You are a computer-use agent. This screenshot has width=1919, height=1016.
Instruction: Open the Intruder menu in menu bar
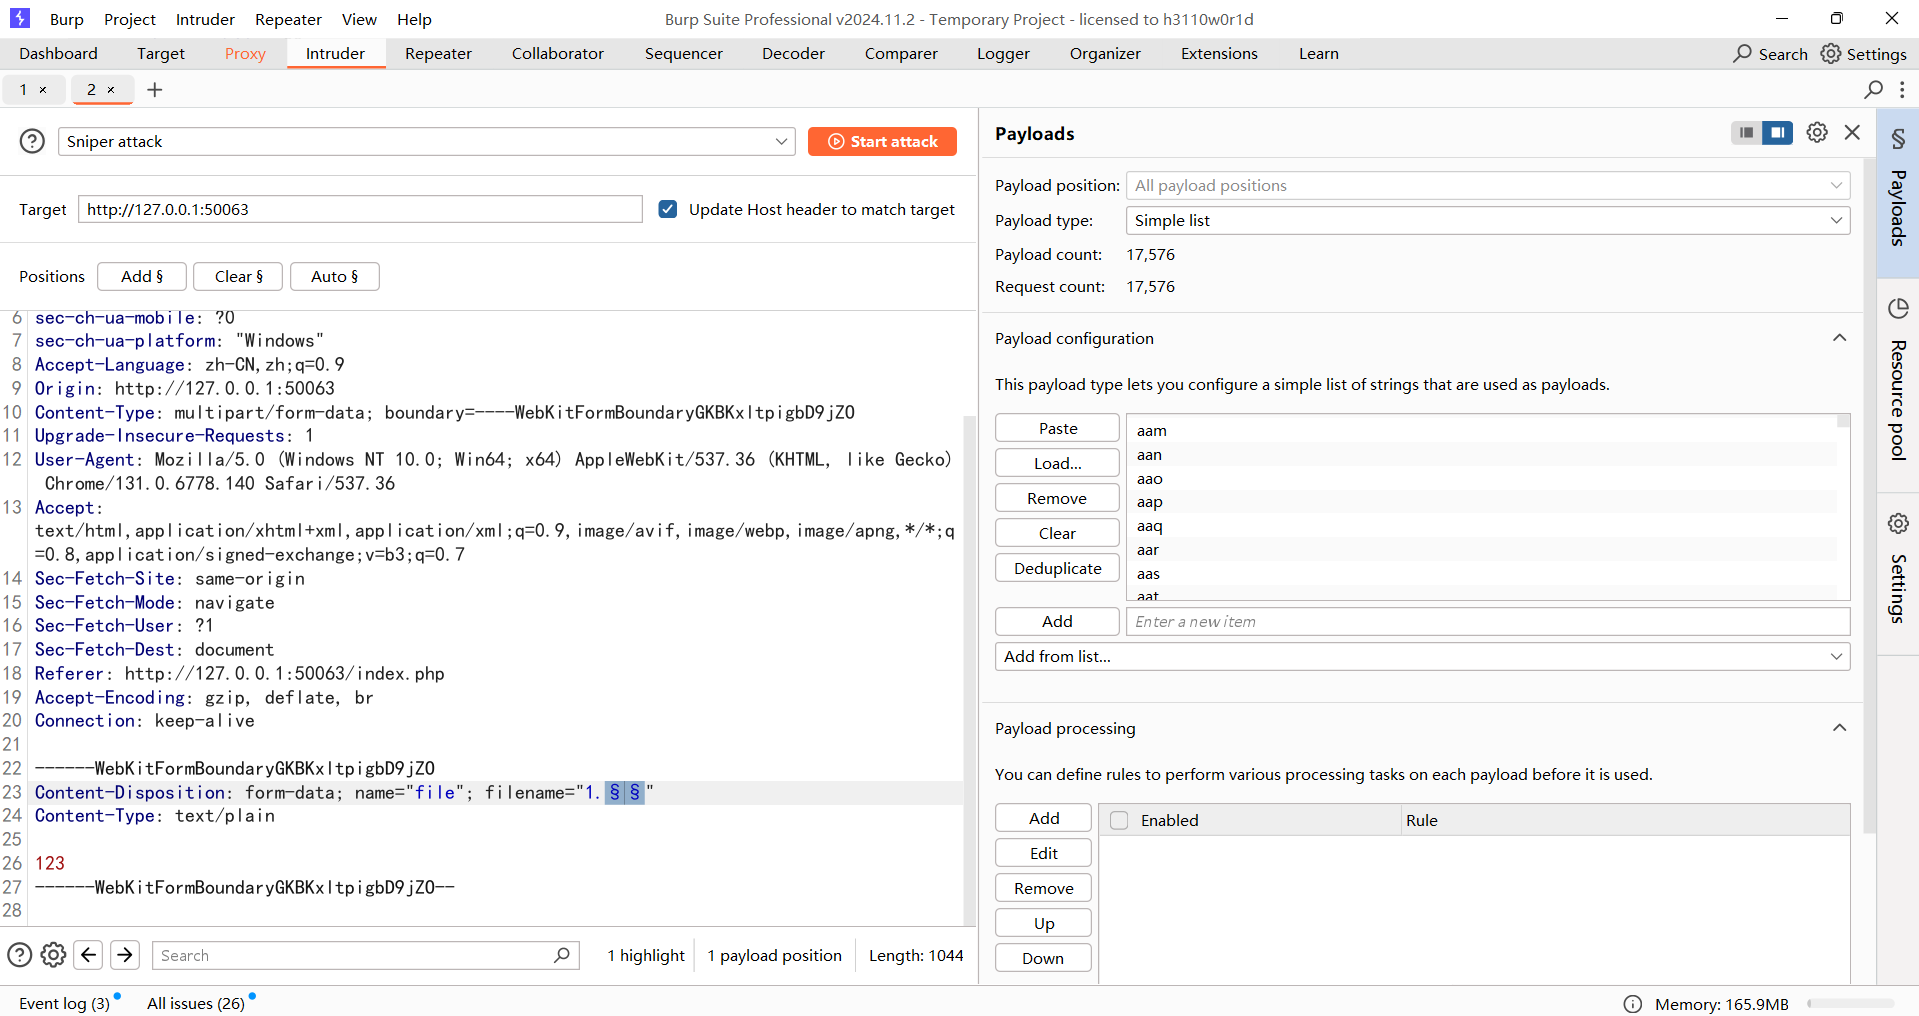click(205, 19)
